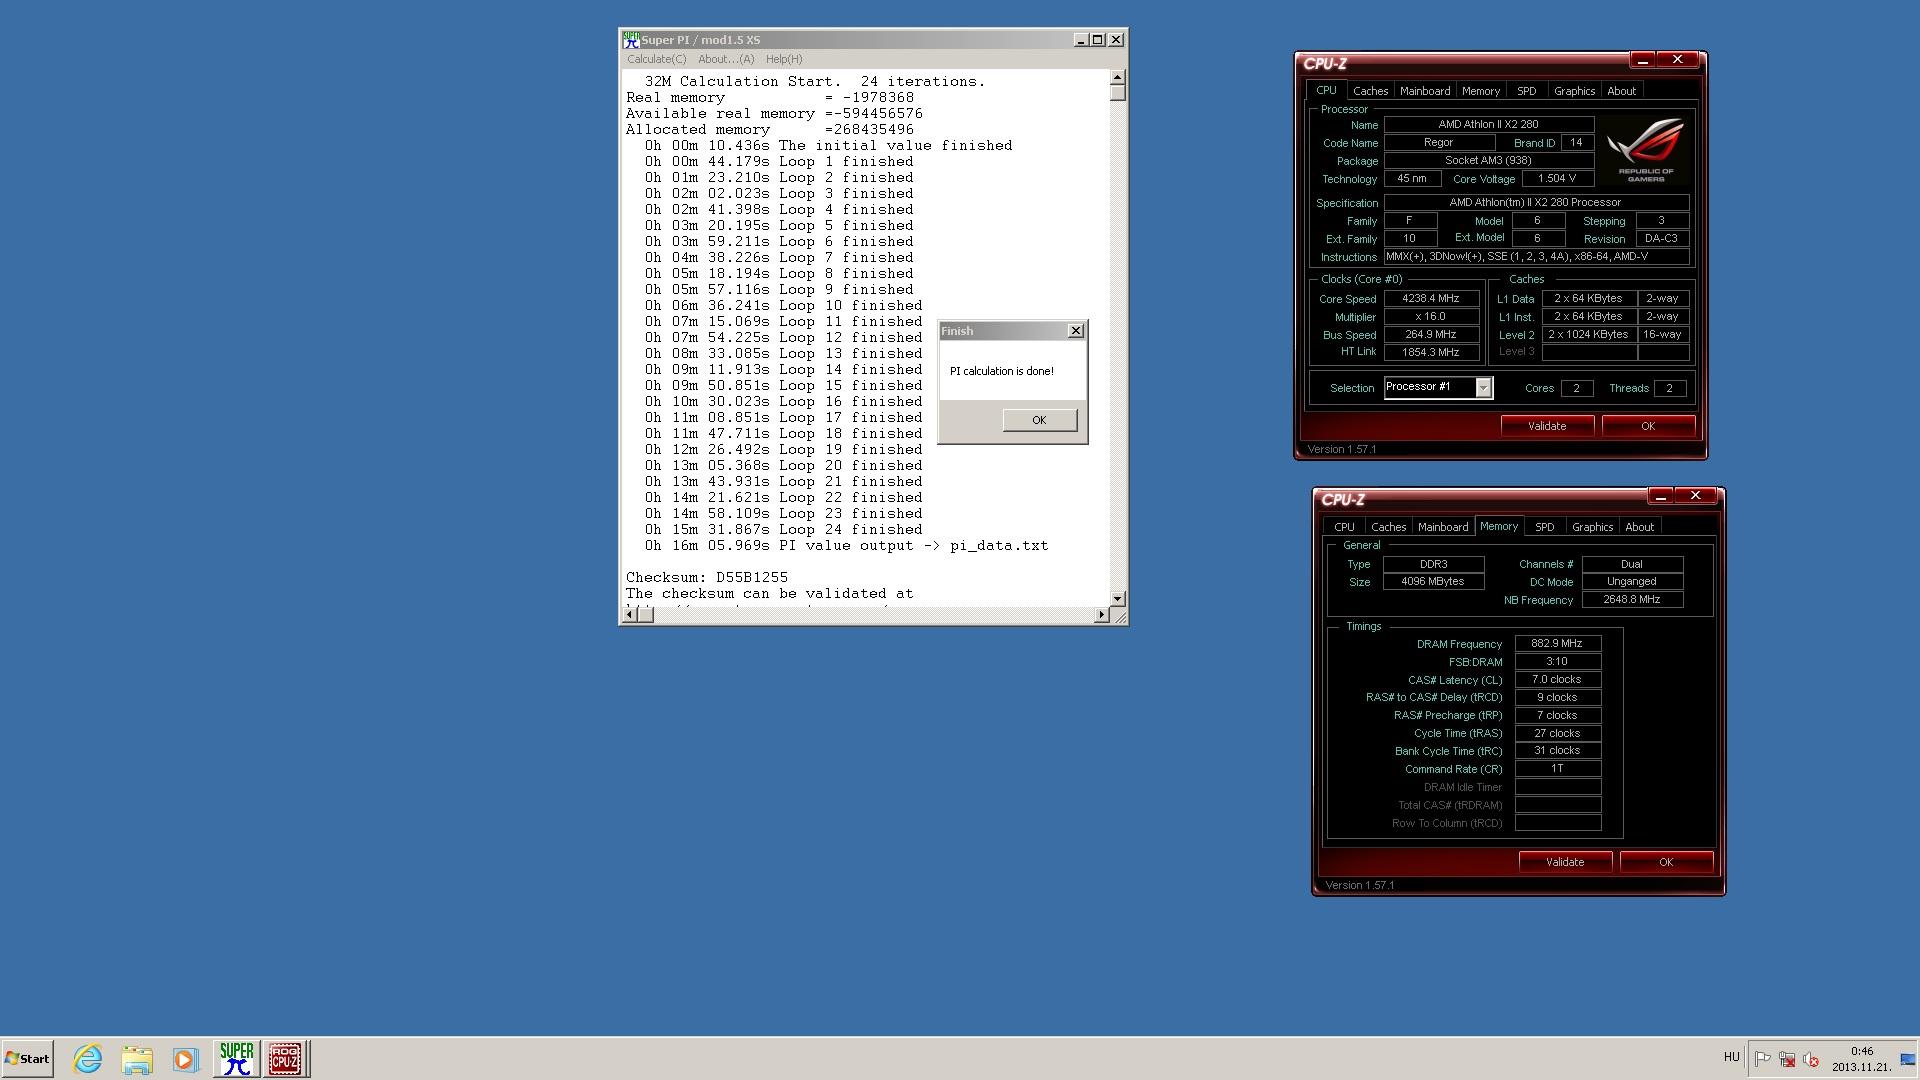Click the Super PI vertical scrollbar up arrow
The image size is (1920, 1080).
[x=1118, y=78]
